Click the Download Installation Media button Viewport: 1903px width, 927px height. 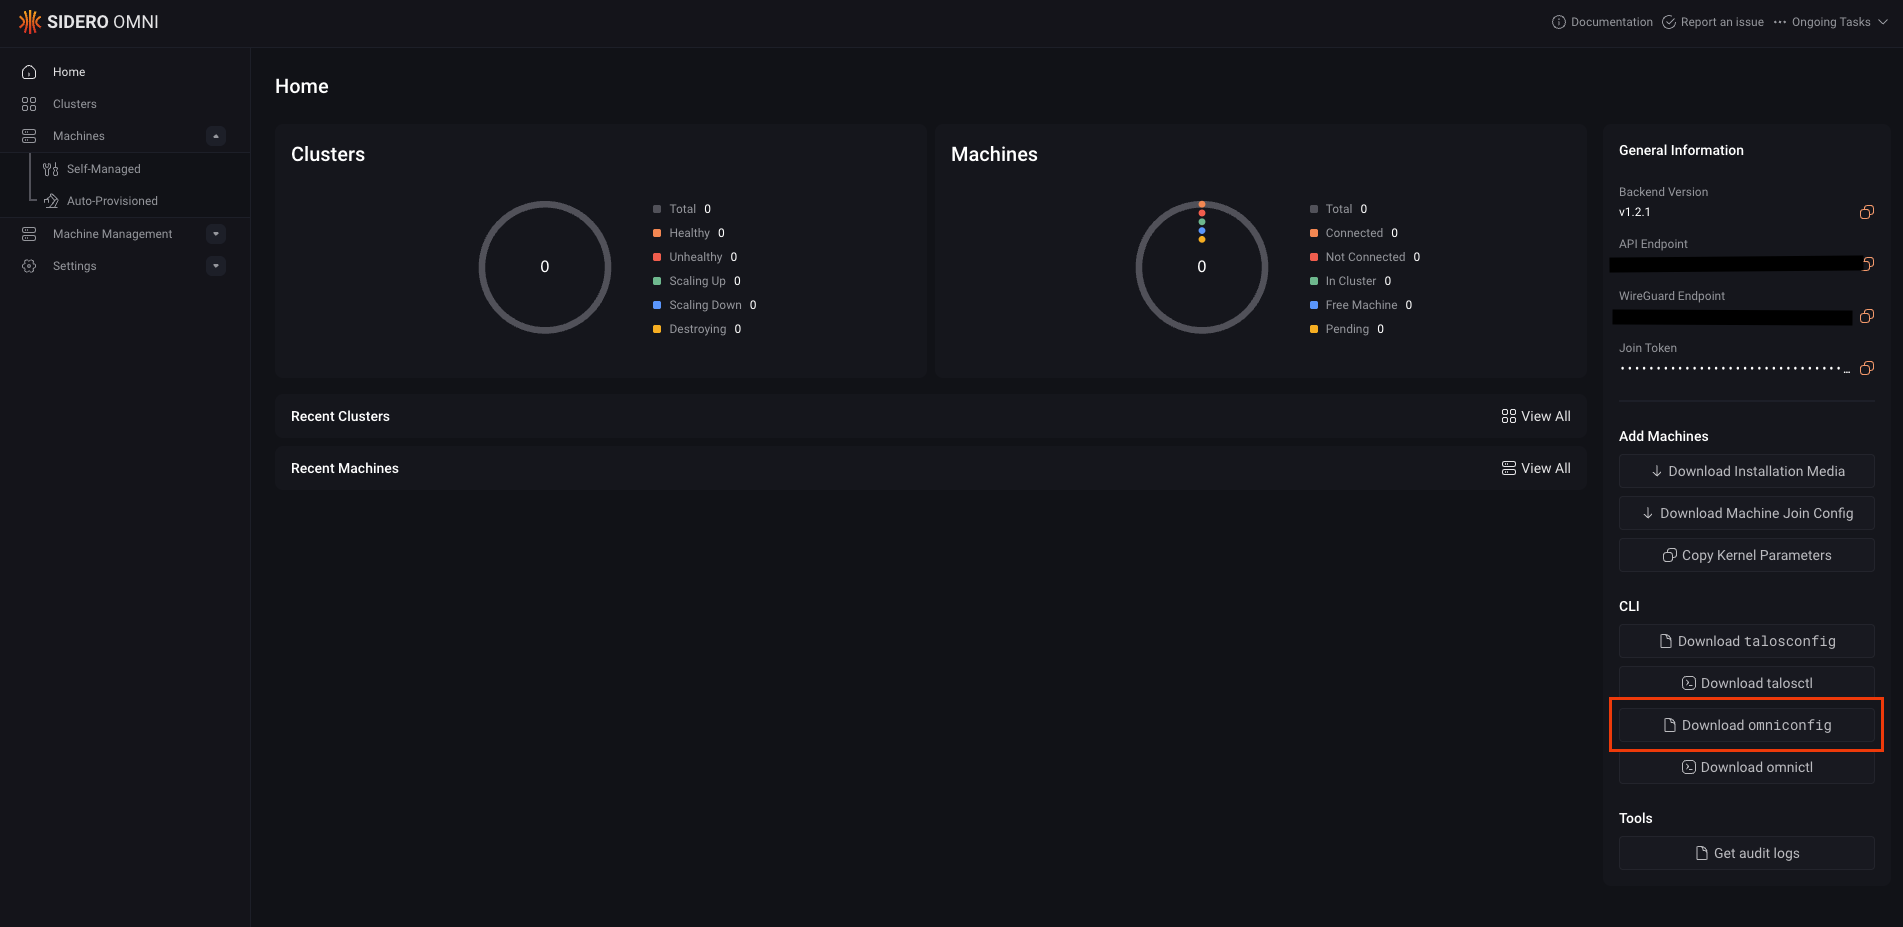pyautogui.click(x=1746, y=470)
